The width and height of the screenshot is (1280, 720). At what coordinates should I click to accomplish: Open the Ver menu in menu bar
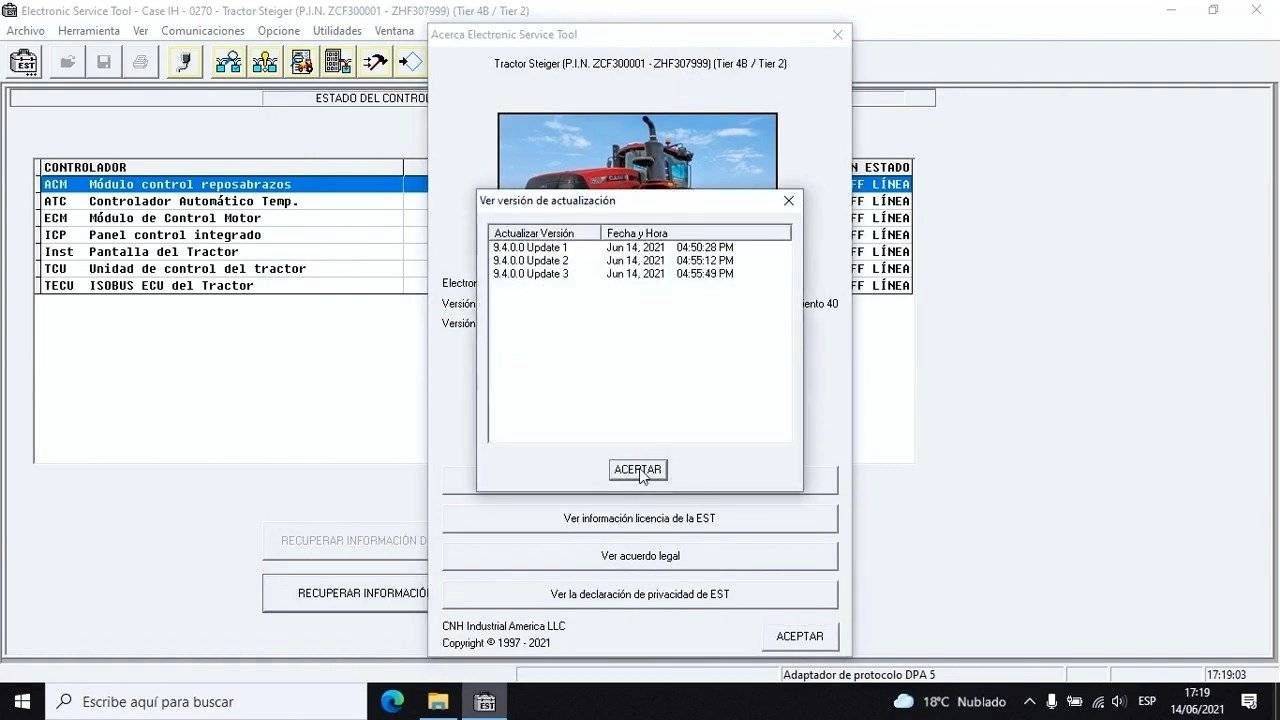pyautogui.click(x=141, y=31)
